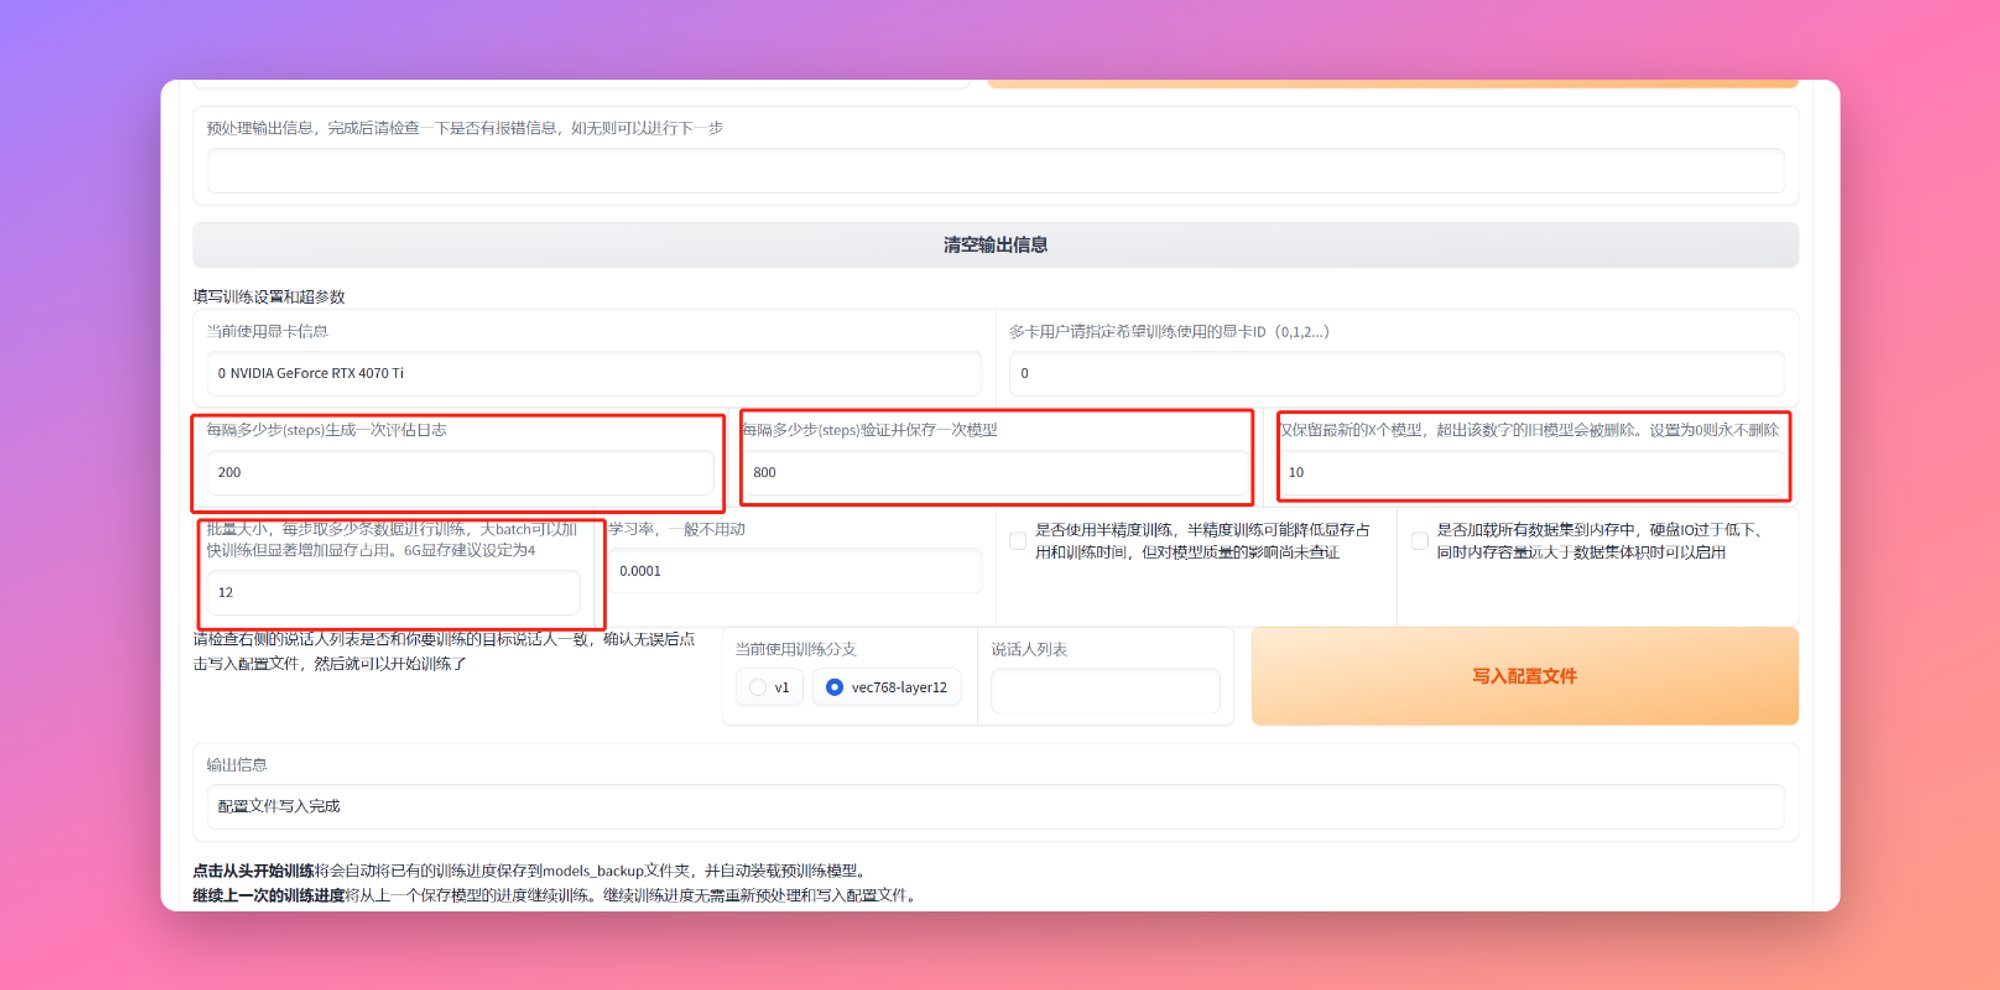Click the 填写训练设置和超参数 section heading
Image resolution: width=2000 pixels, height=990 pixels.
pos(269,297)
